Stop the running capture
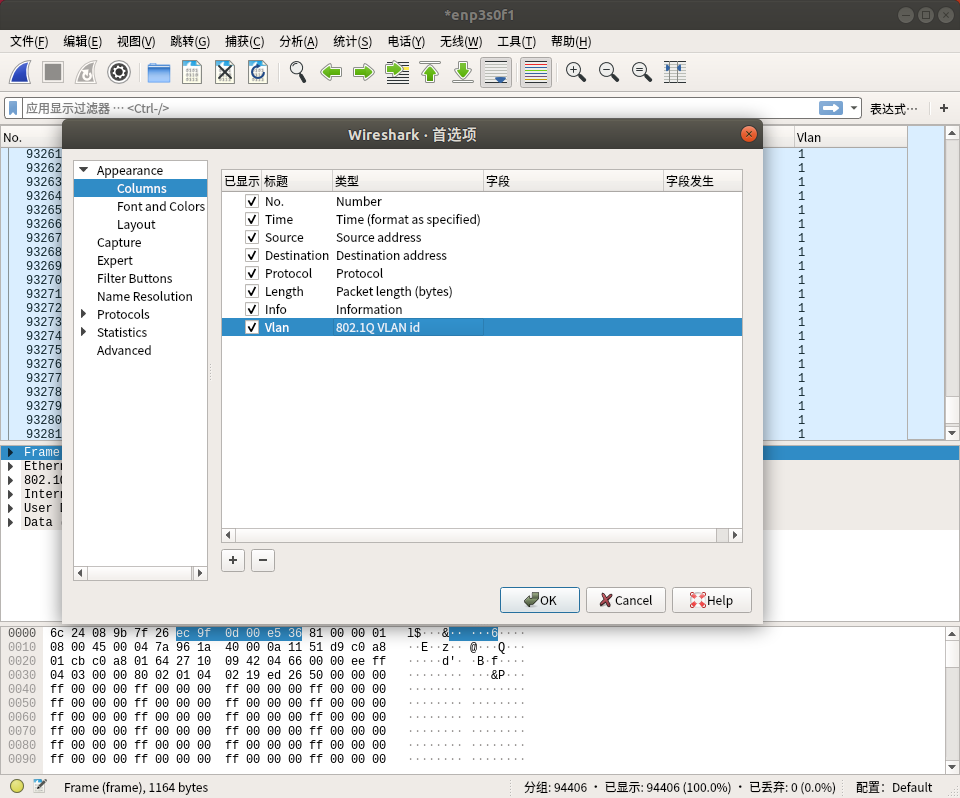Viewport: 960px width, 798px height. pos(53,72)
